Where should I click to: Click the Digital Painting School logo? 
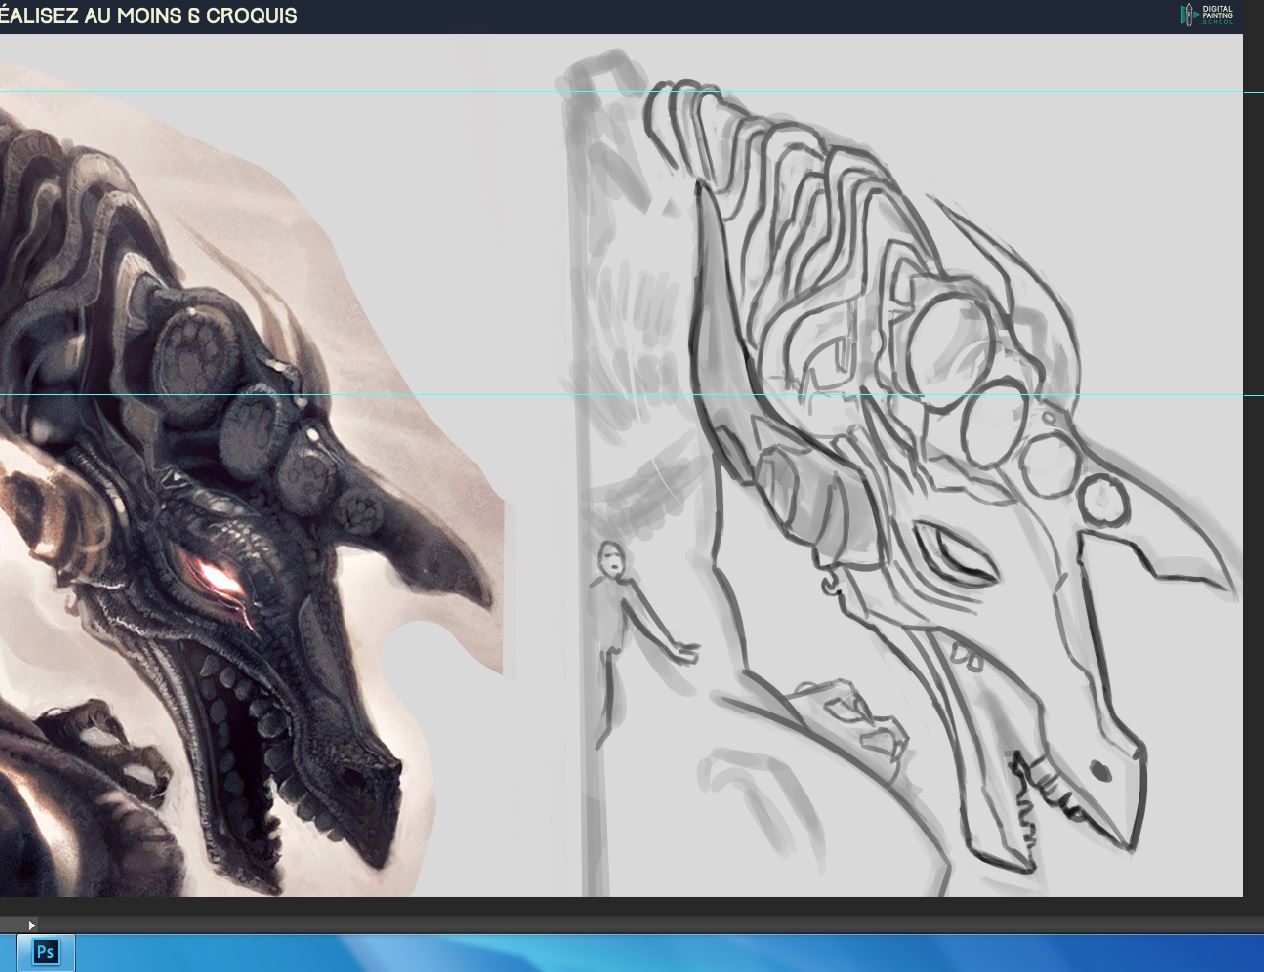point(1208,15)
